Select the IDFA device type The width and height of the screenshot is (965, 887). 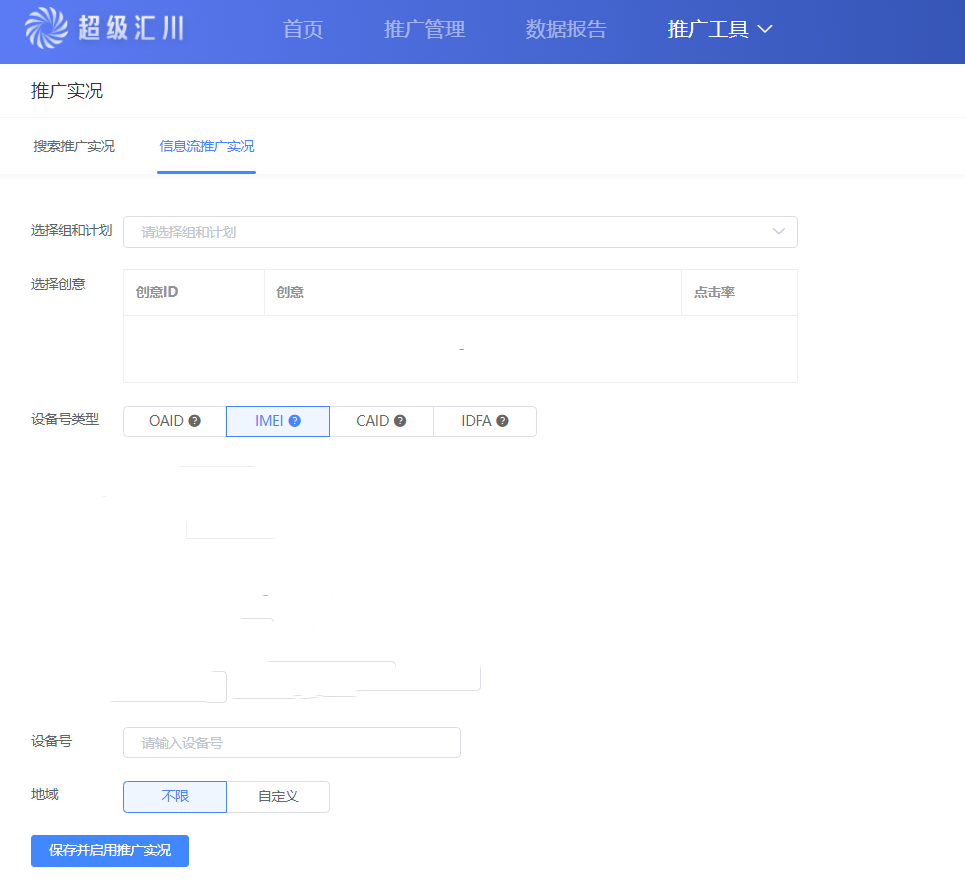[485, 421]
